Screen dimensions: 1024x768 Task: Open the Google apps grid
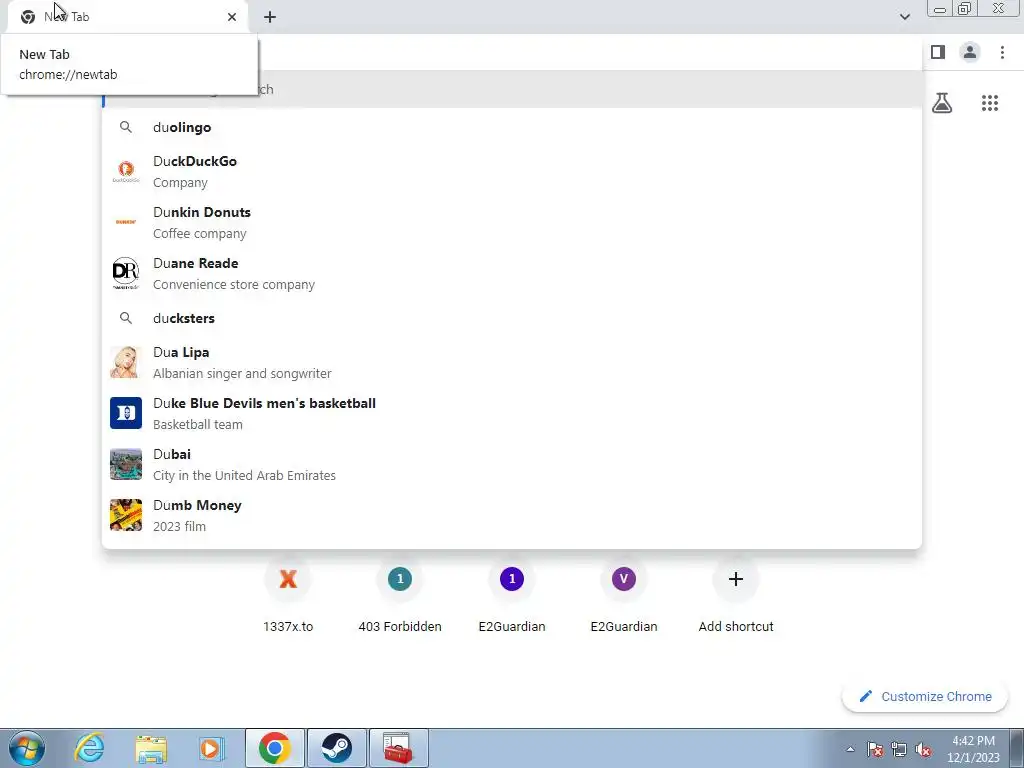click(990, 103)
